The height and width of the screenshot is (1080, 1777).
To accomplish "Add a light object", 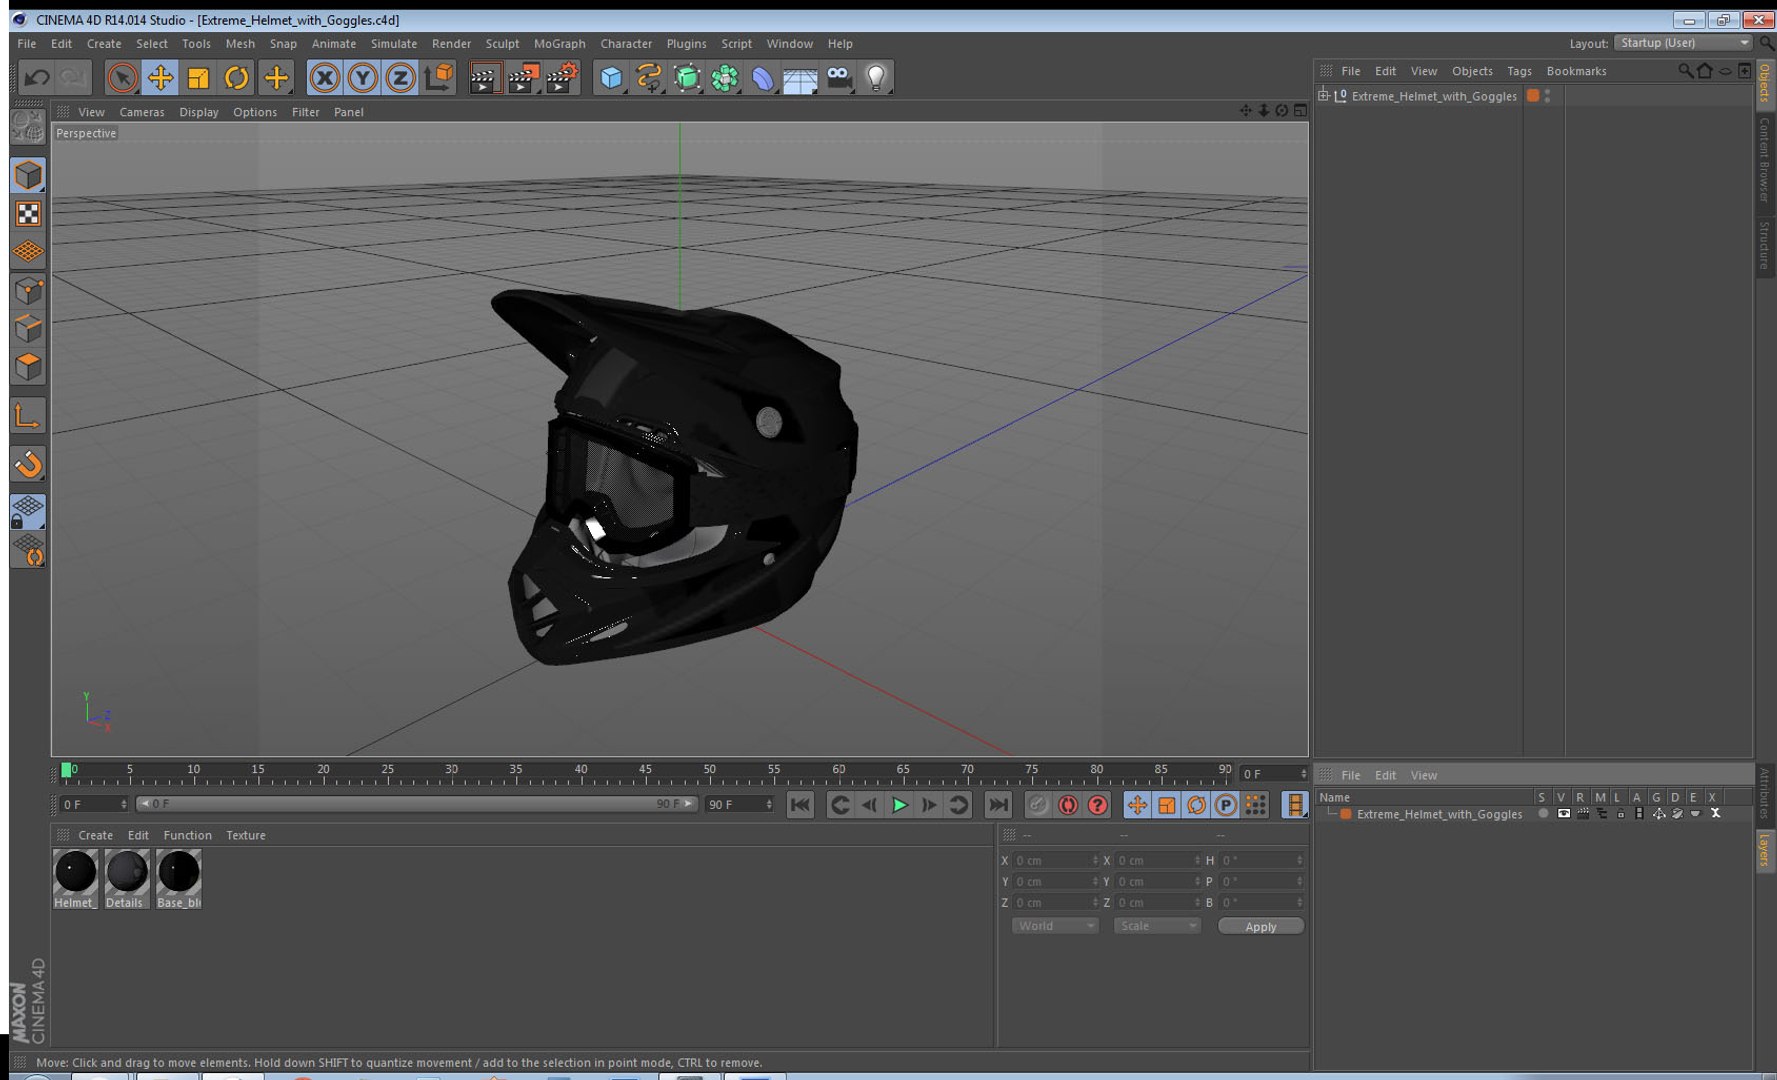I will [876, 77].
